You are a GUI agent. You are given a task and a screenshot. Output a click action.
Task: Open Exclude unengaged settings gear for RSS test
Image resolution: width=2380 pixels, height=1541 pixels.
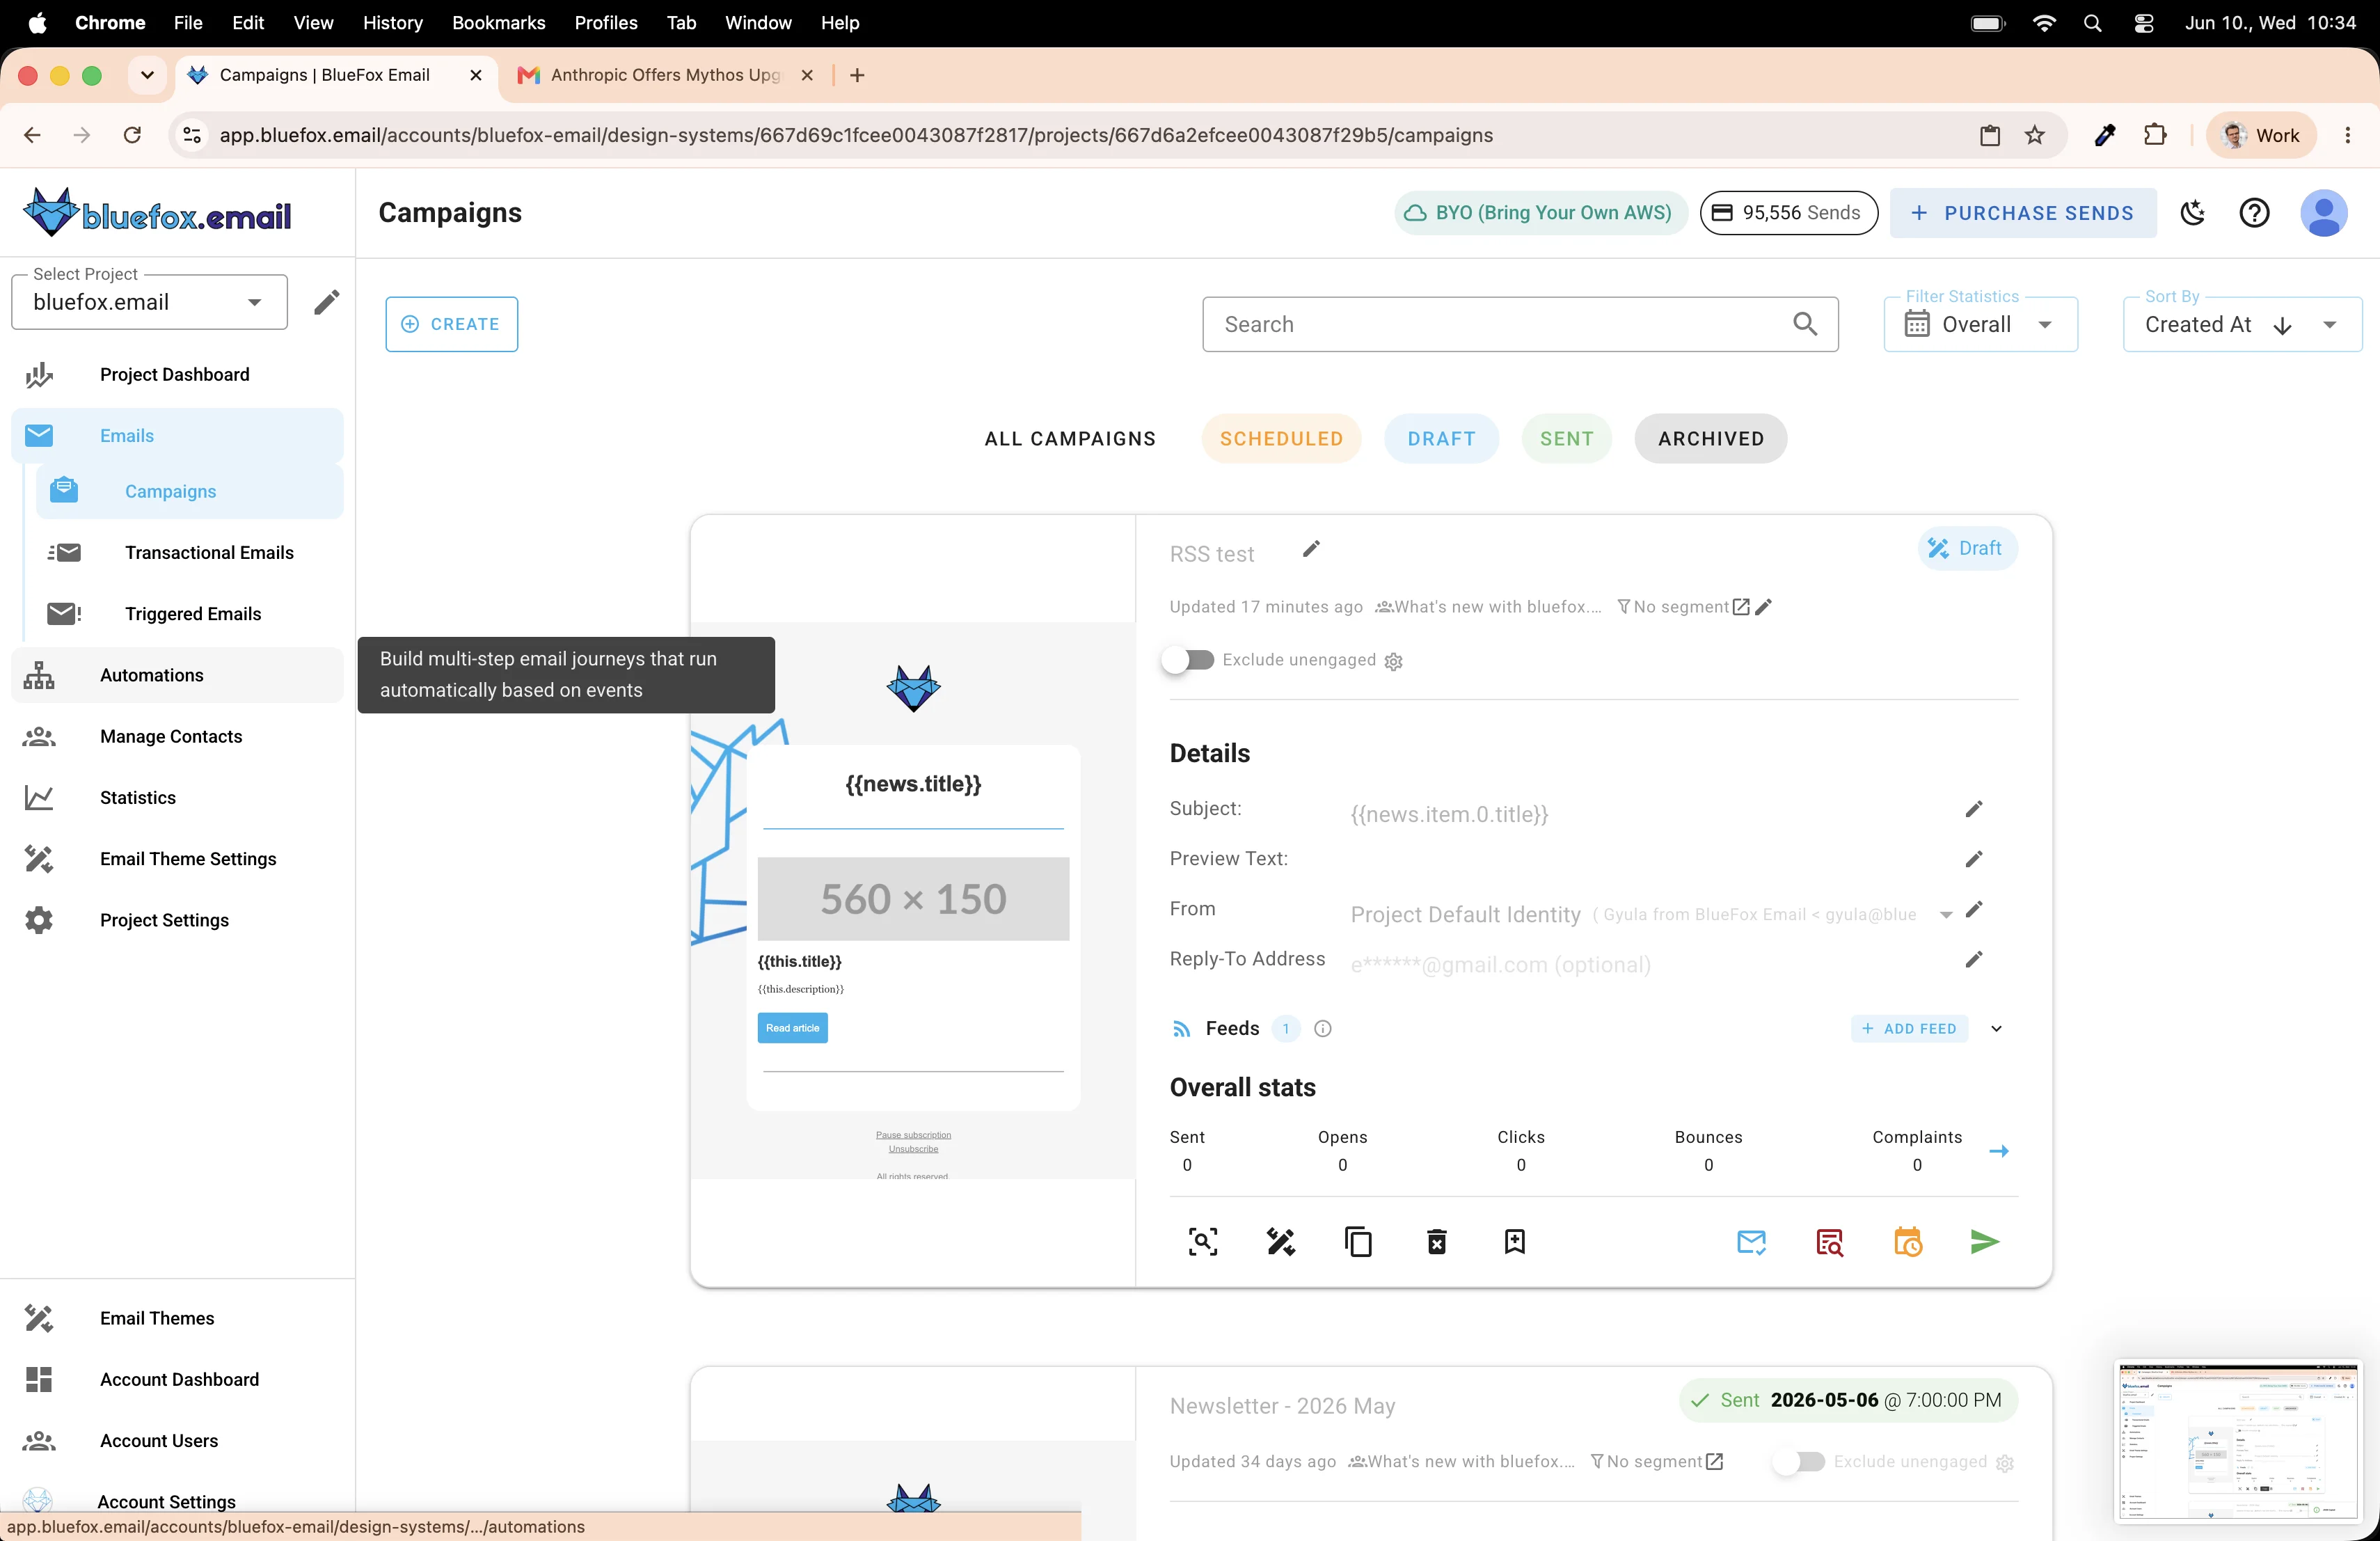pos(1393,661)
